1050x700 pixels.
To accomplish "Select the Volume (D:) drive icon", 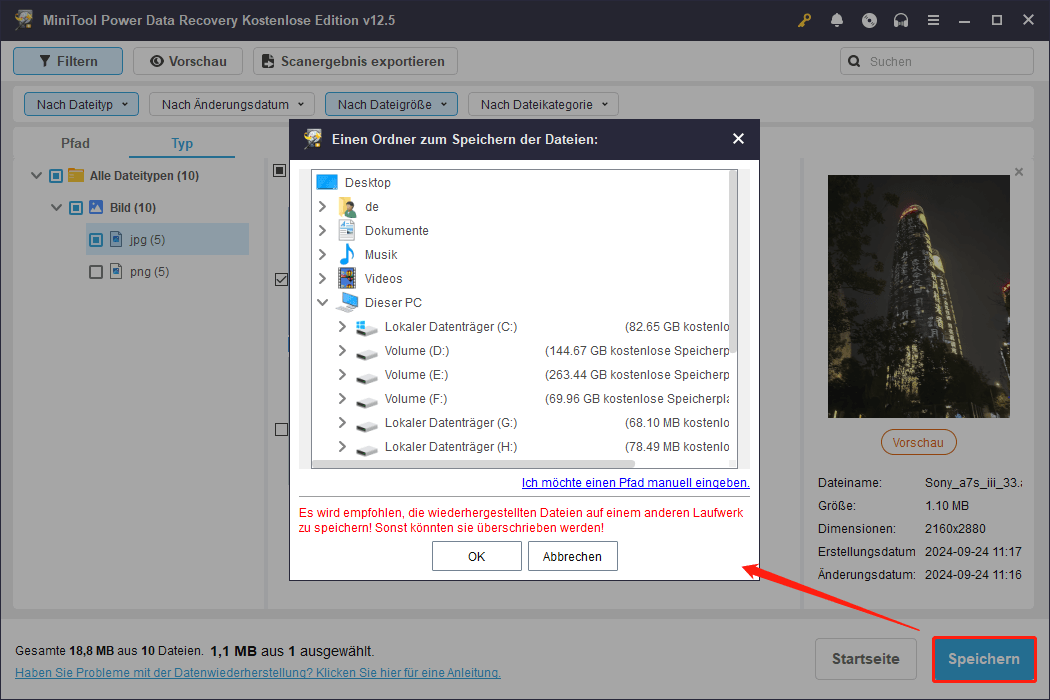I will click(x=366, y=352).
